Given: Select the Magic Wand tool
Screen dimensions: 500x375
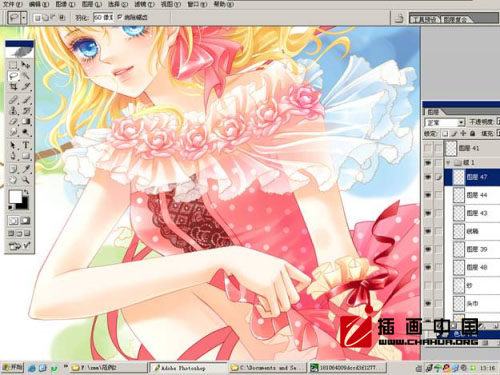Looking at the screenshot, I should (x=26, y=76).
